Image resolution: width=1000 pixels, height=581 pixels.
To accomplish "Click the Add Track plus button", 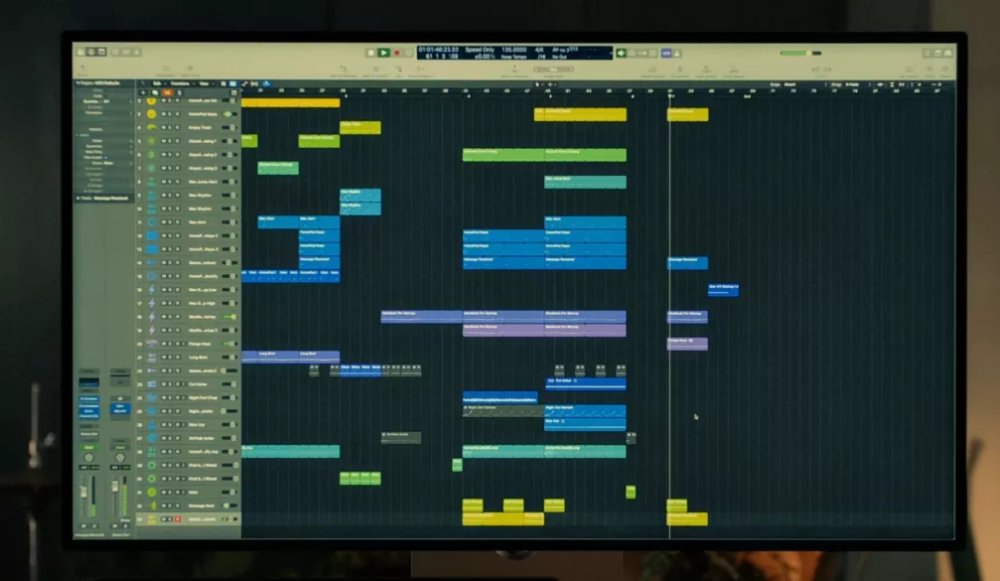I will pos(143,92).
